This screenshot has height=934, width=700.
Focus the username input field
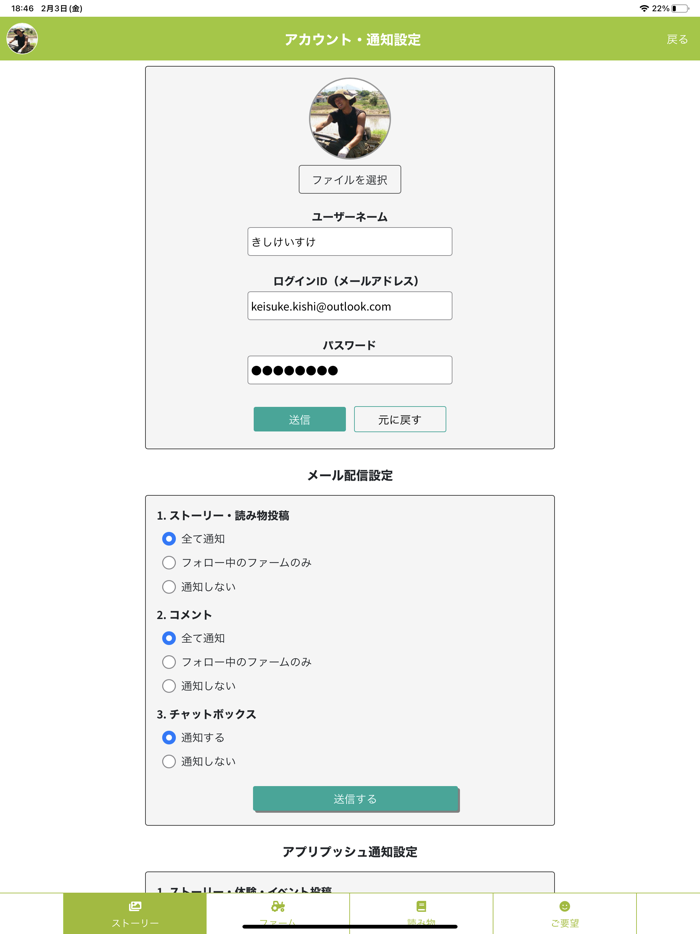click(x=350, y=242)
